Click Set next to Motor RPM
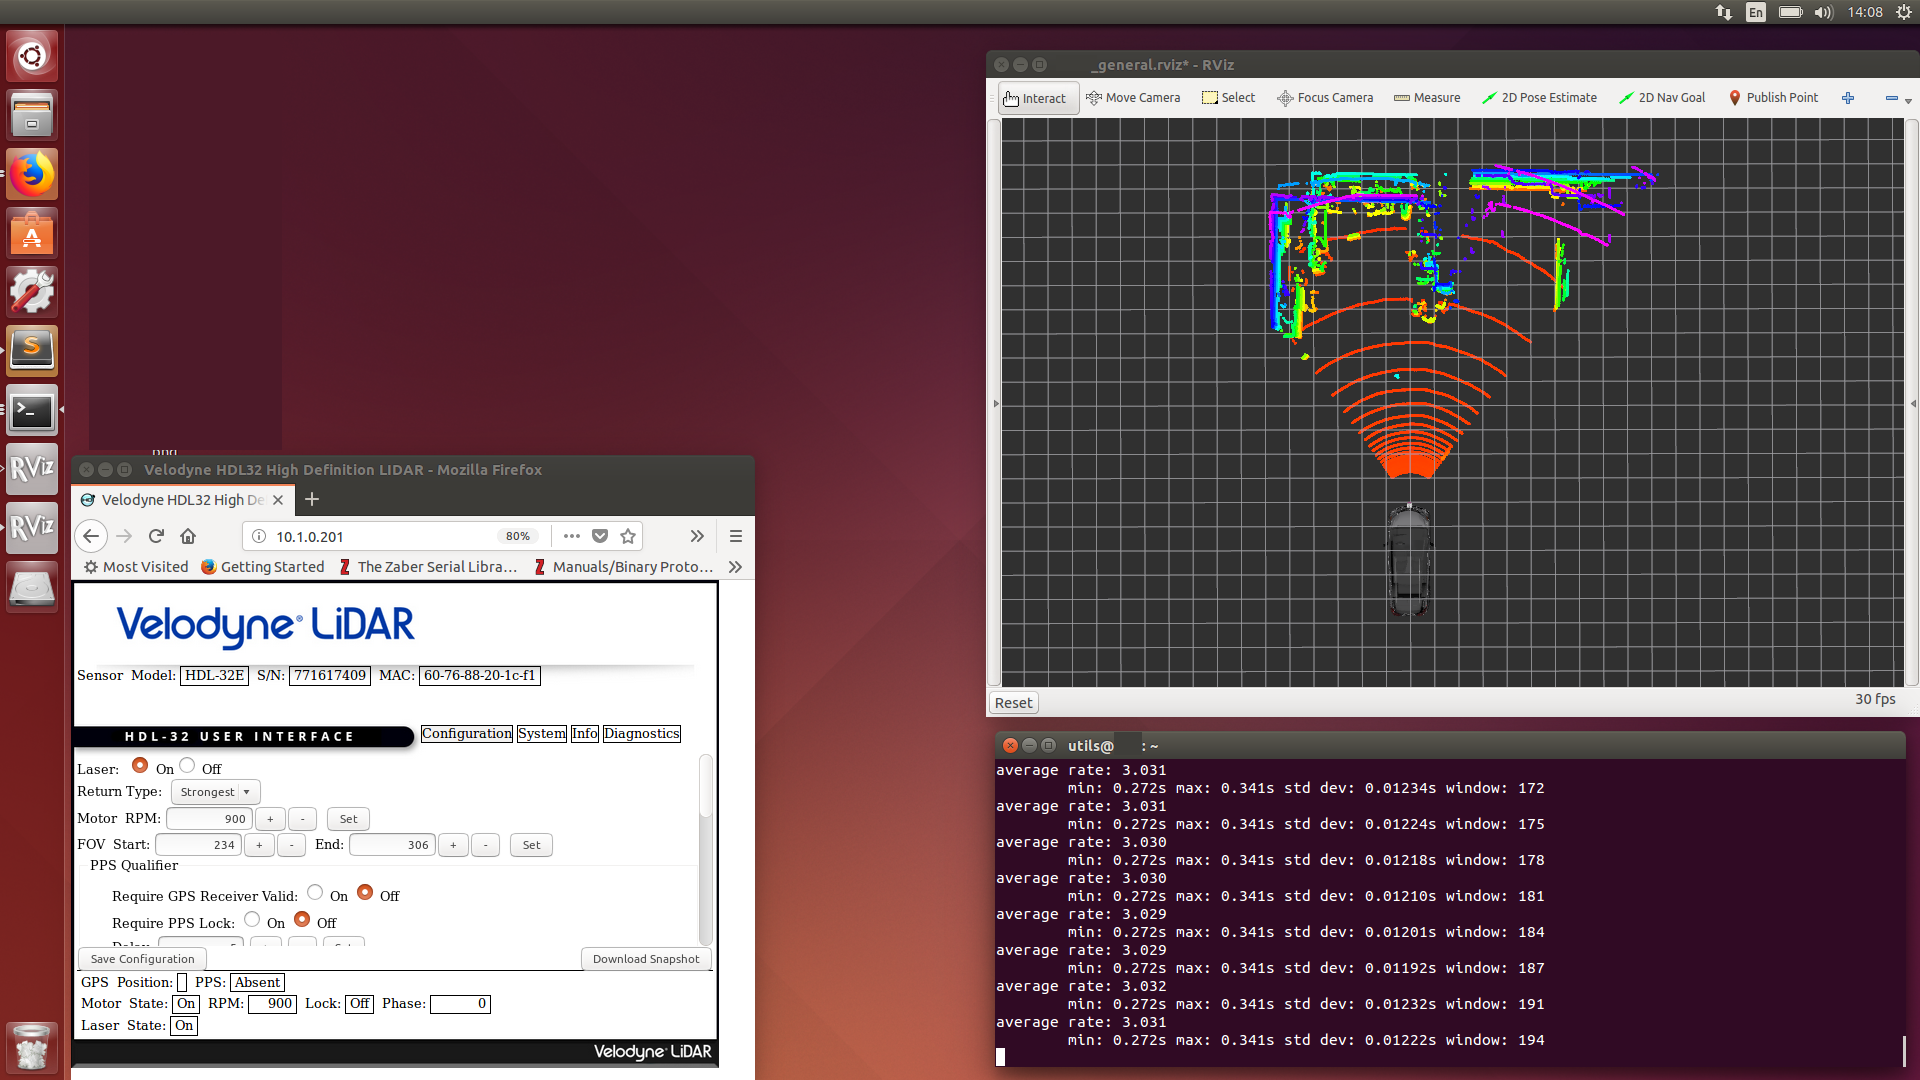The height and width of the screenshot is (1080, 1920). coord(348,819)
